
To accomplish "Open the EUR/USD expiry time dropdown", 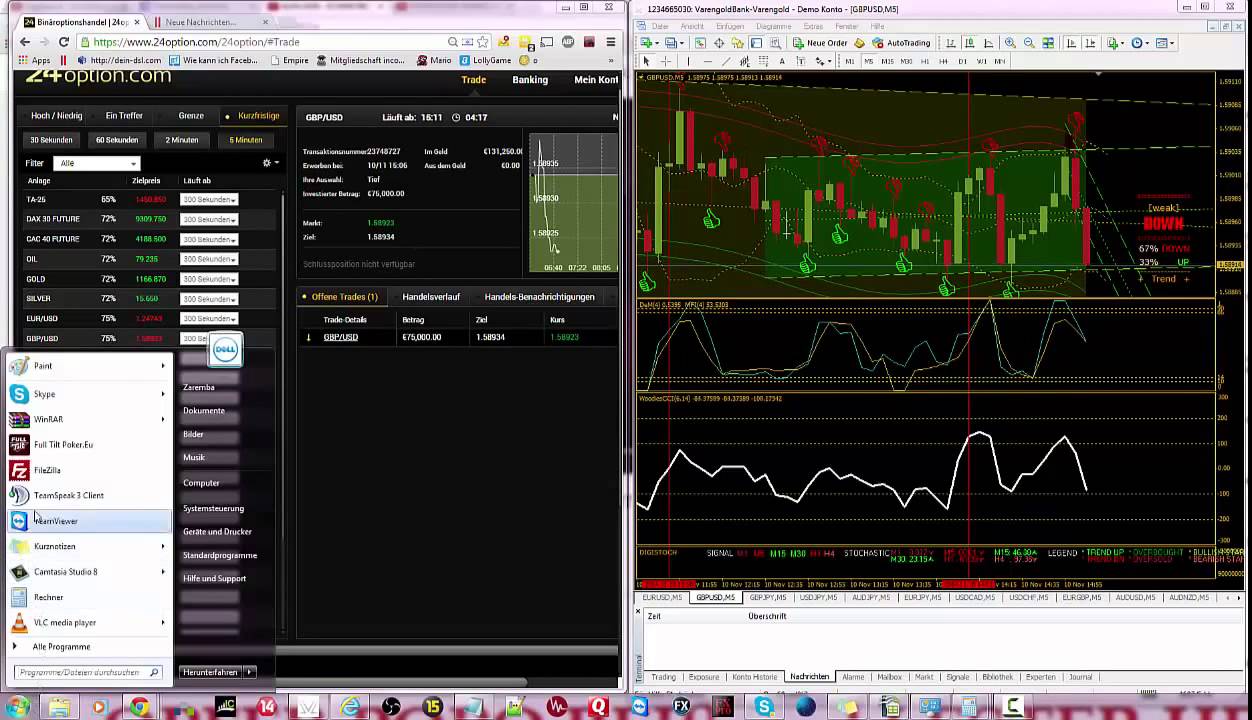I will coord(209,319).
